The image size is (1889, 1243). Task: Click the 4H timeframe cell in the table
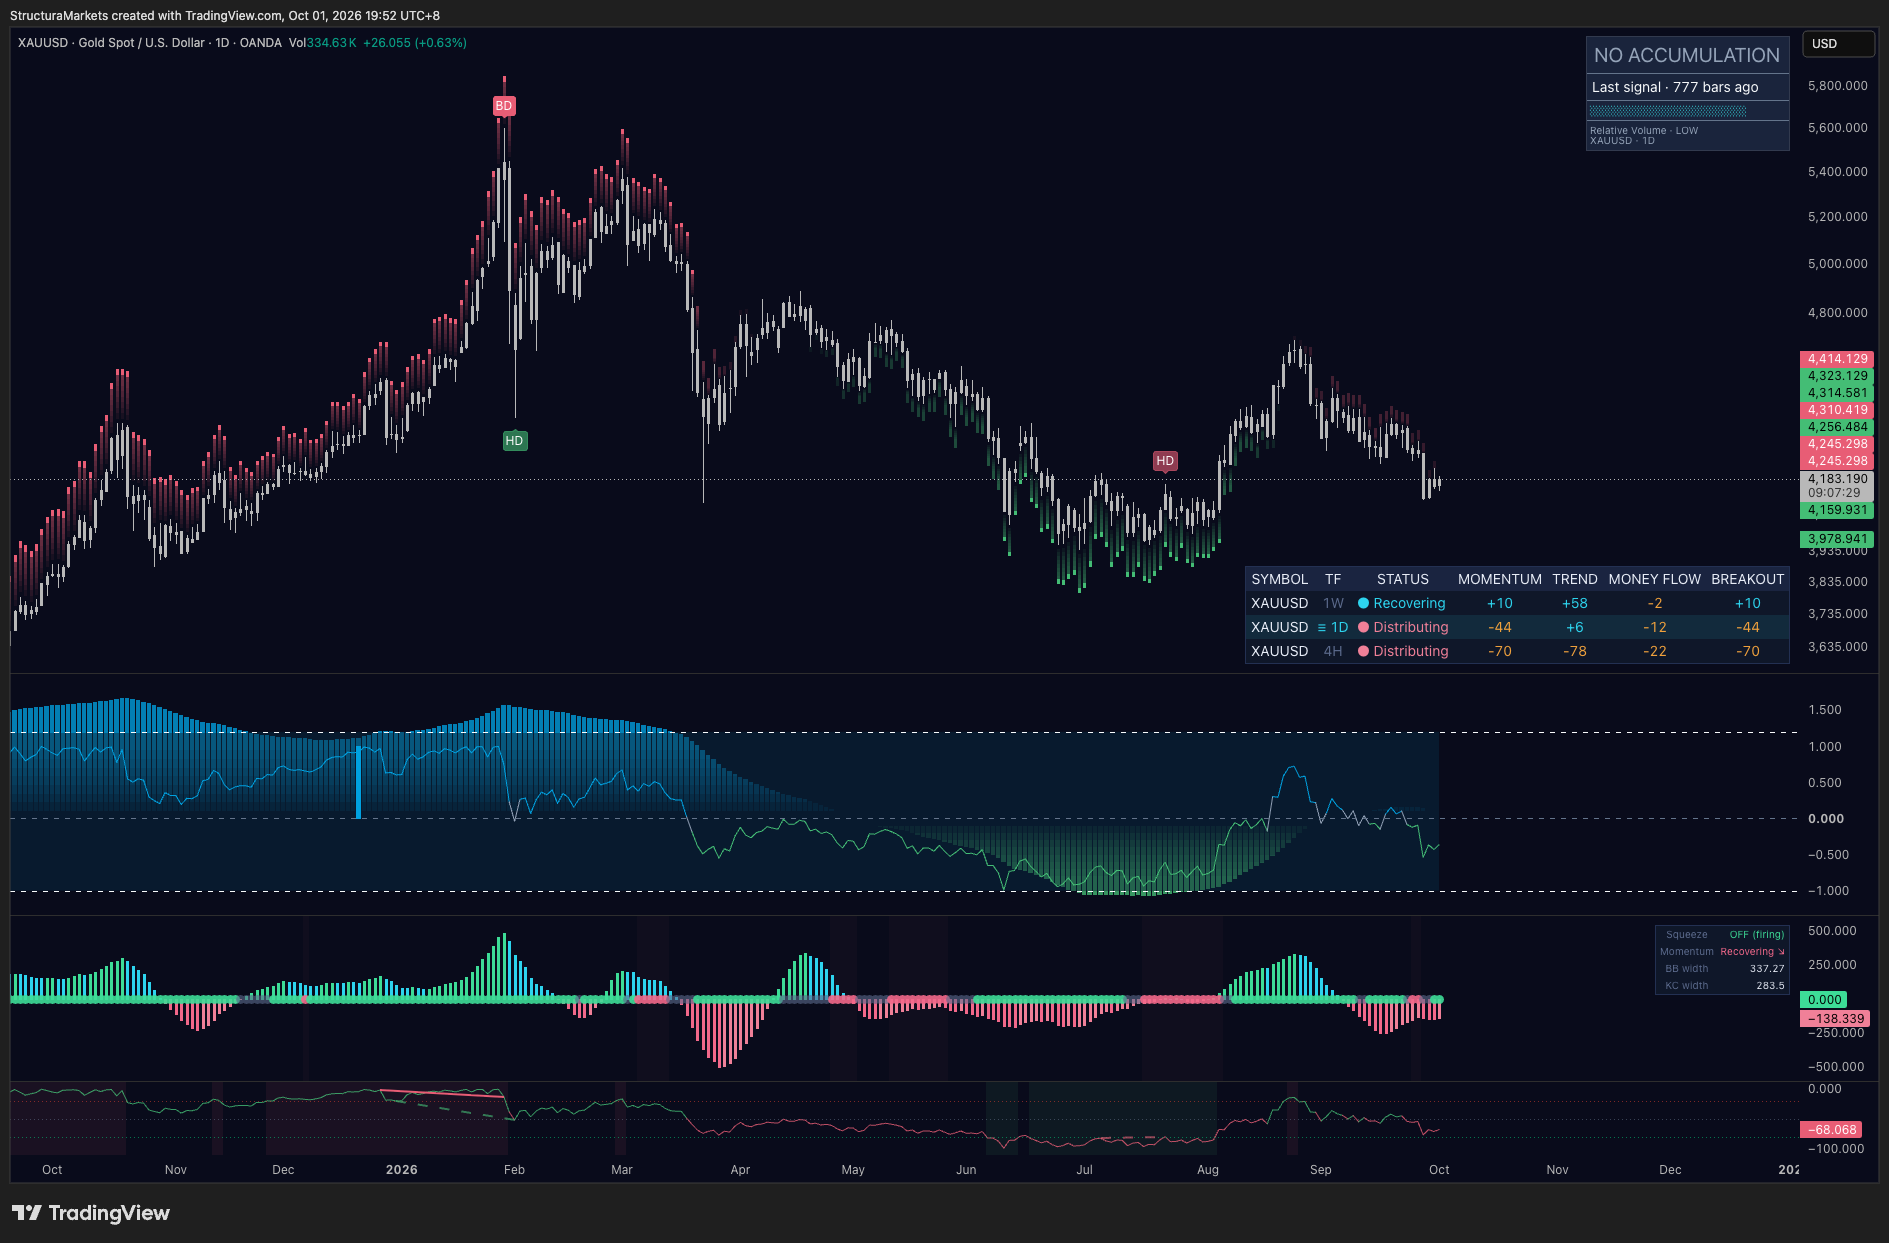[x=1333, y=651]
